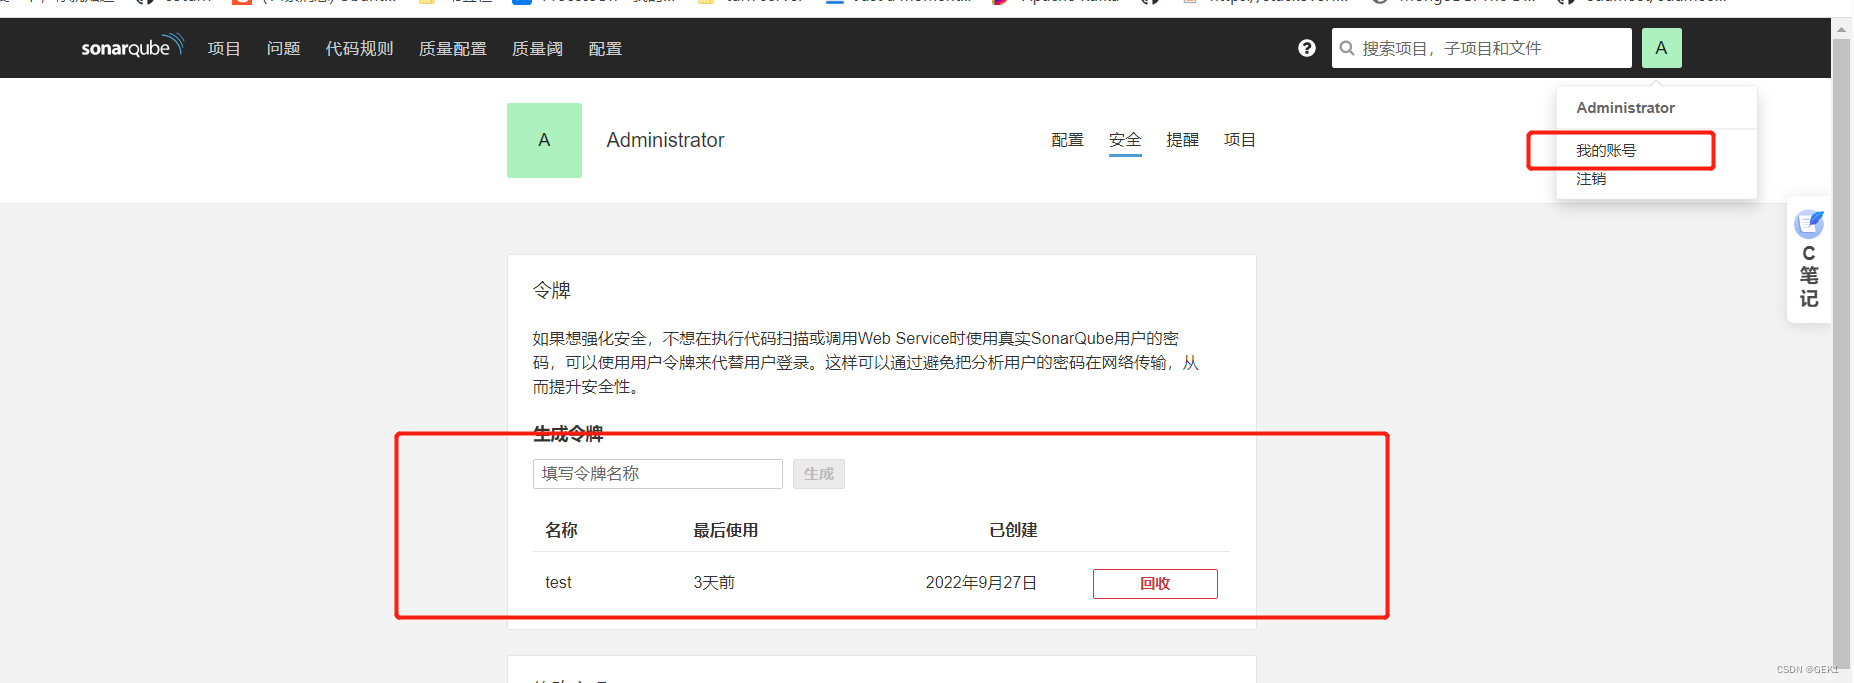Revoke the test token with 回收
The image size is (1854, 683).
click(1155, 584)
